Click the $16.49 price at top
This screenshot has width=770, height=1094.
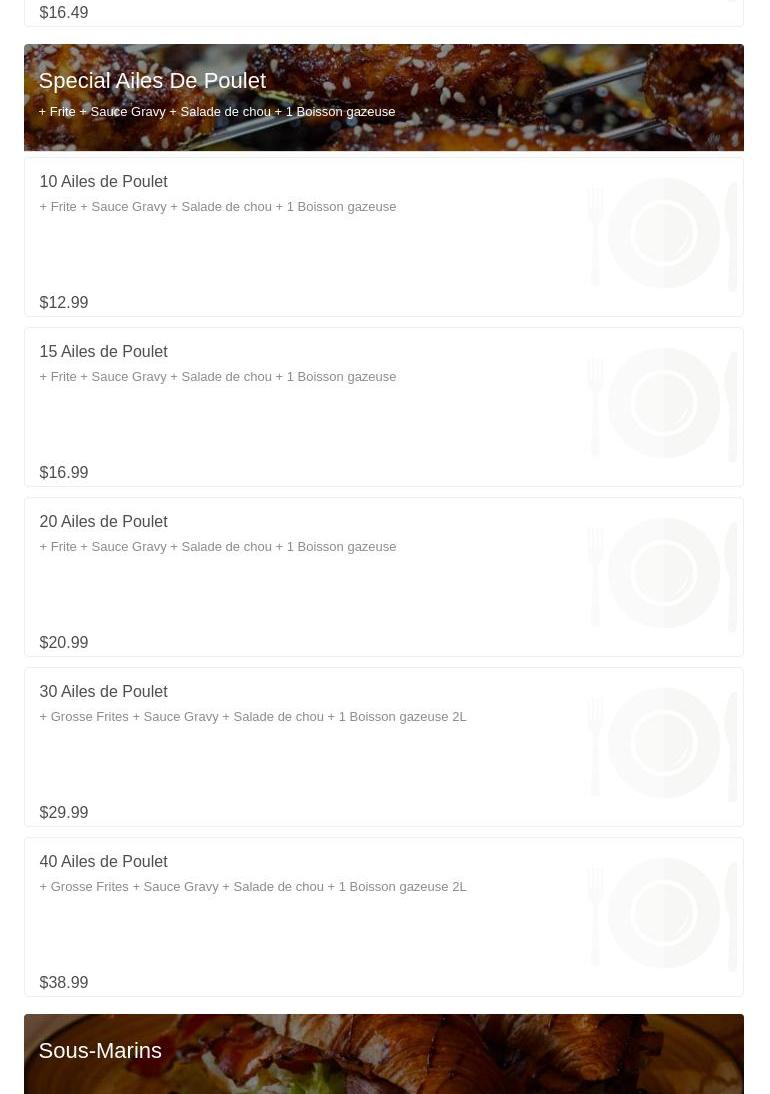point(64,12)
